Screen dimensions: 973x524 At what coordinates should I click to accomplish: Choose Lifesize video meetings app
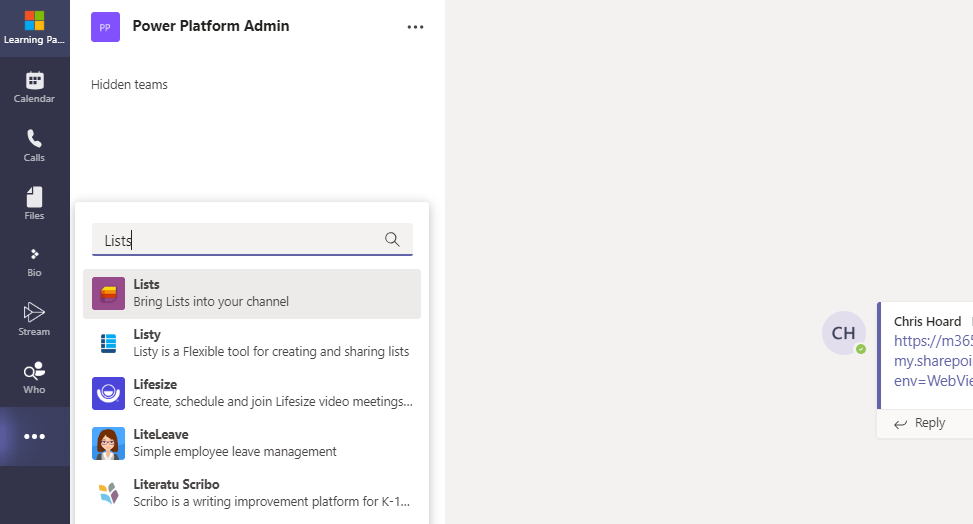(x=251, y=393)
